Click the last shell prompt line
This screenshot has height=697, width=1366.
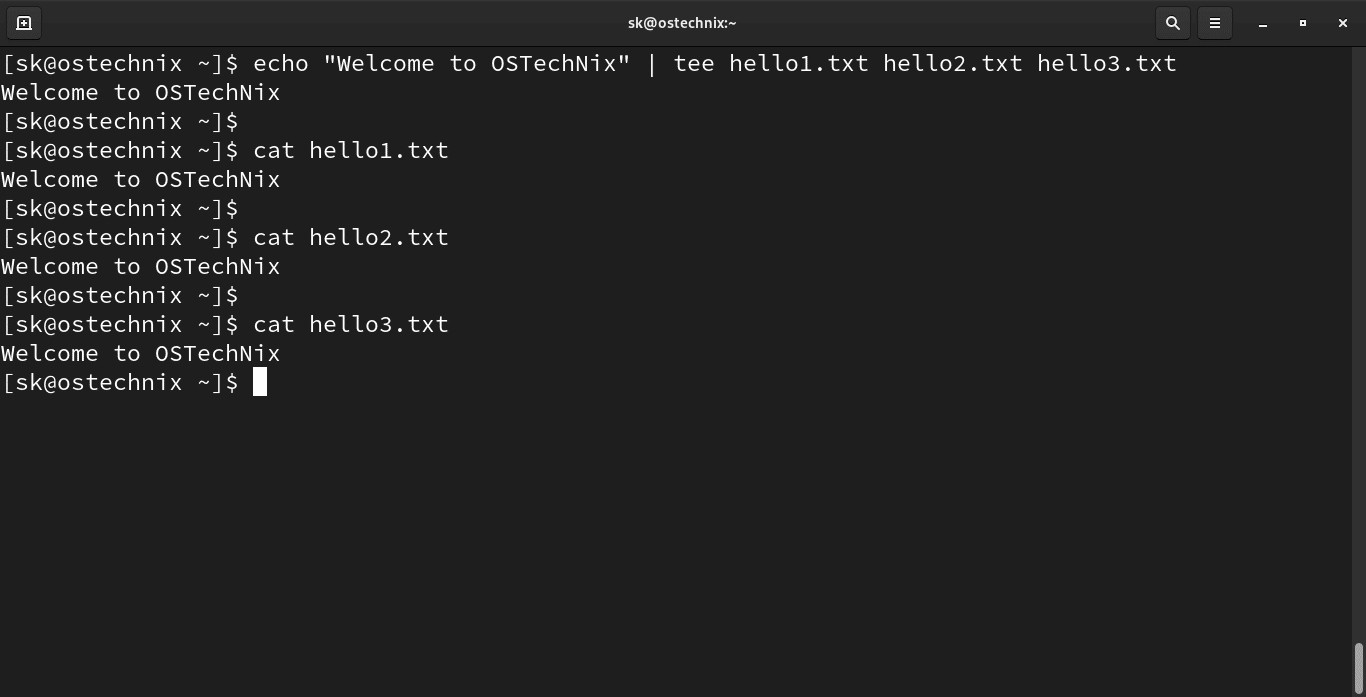coord(120,382)
